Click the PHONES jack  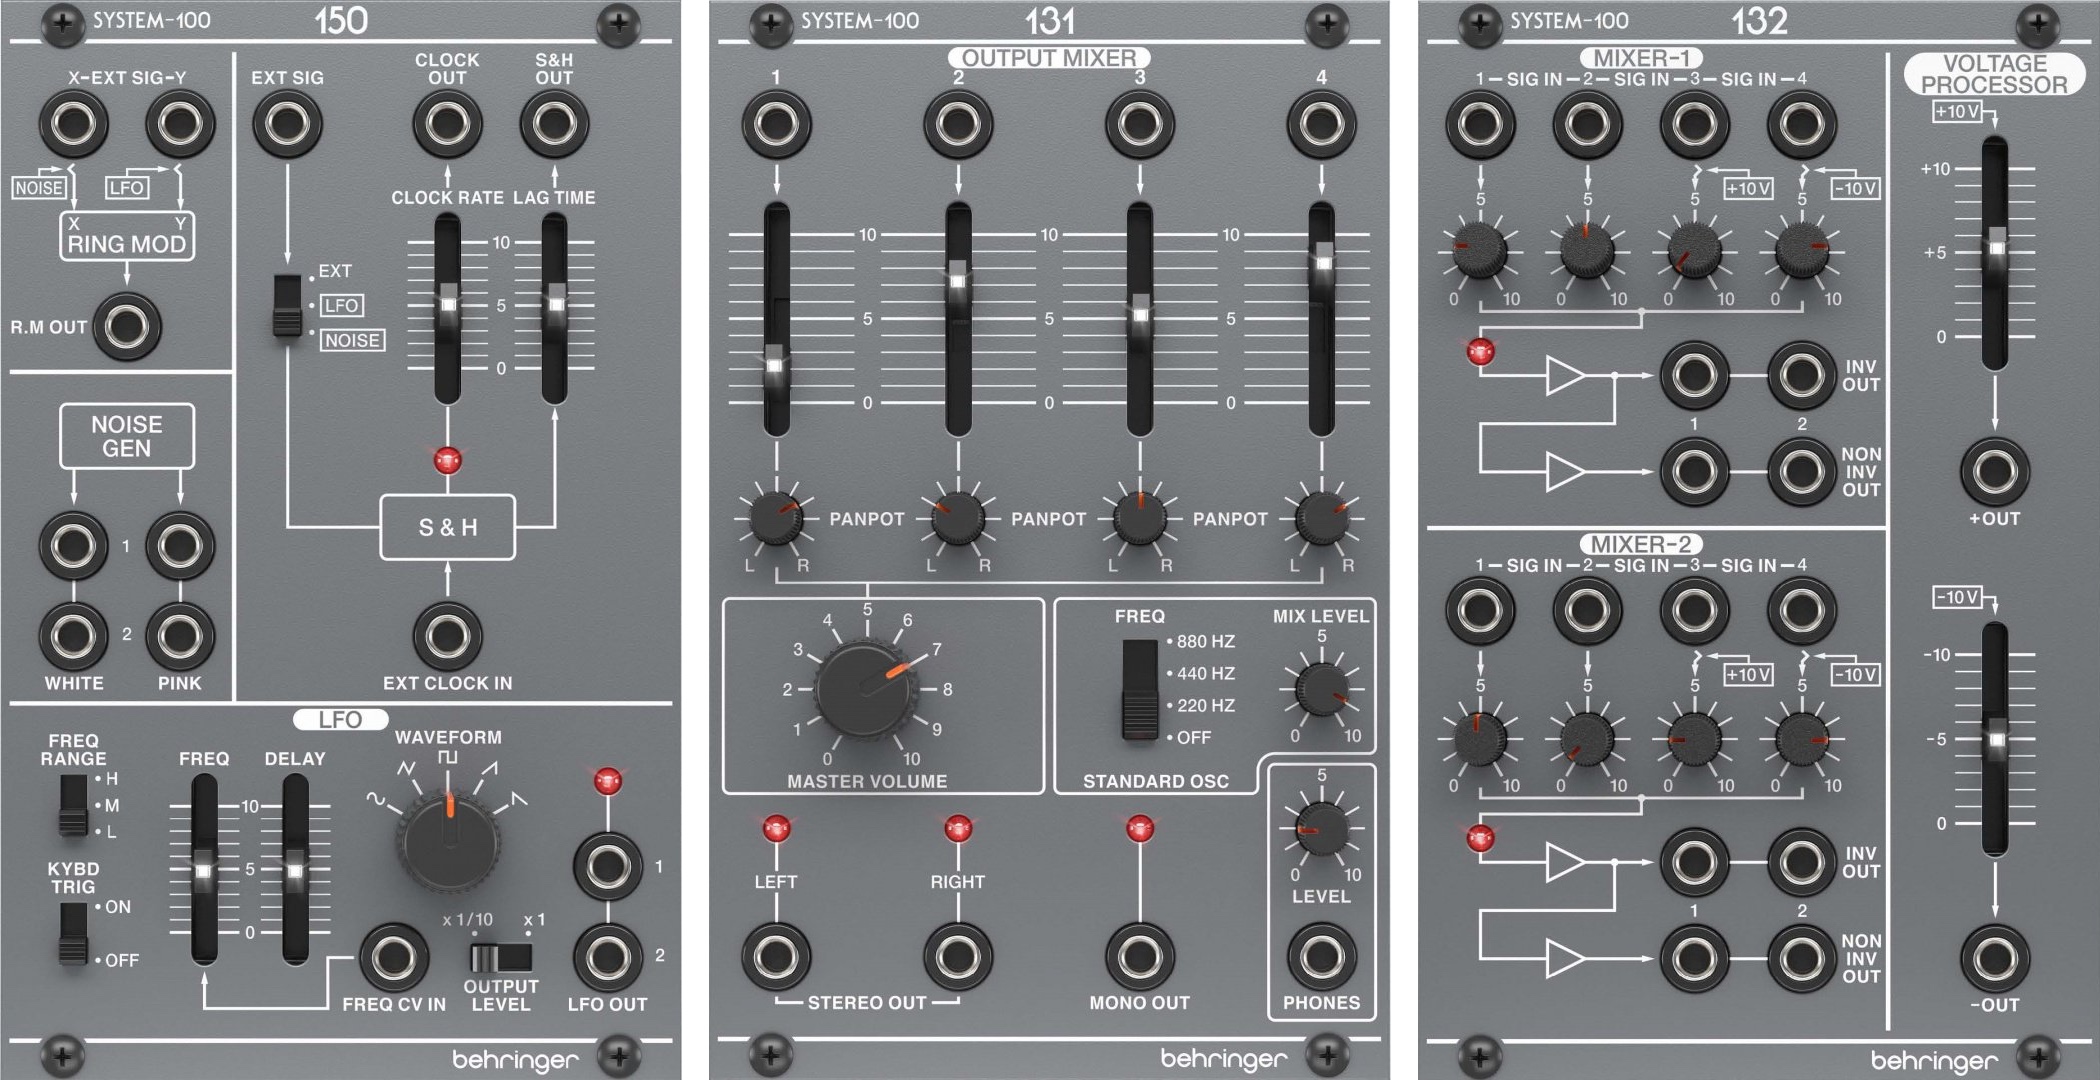[1321, 958]
